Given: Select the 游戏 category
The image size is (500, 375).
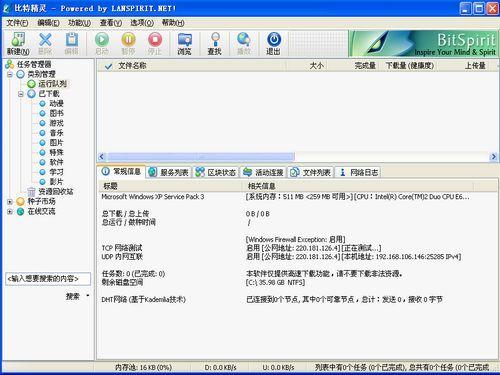Looking at the screenshot, I should [x=56, y=123].
